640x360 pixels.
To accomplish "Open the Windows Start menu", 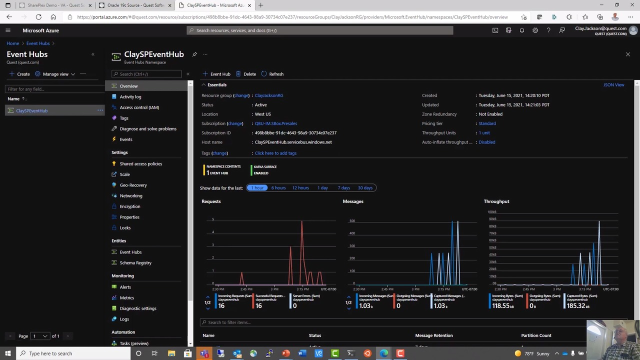I will [x=8, y=353].
